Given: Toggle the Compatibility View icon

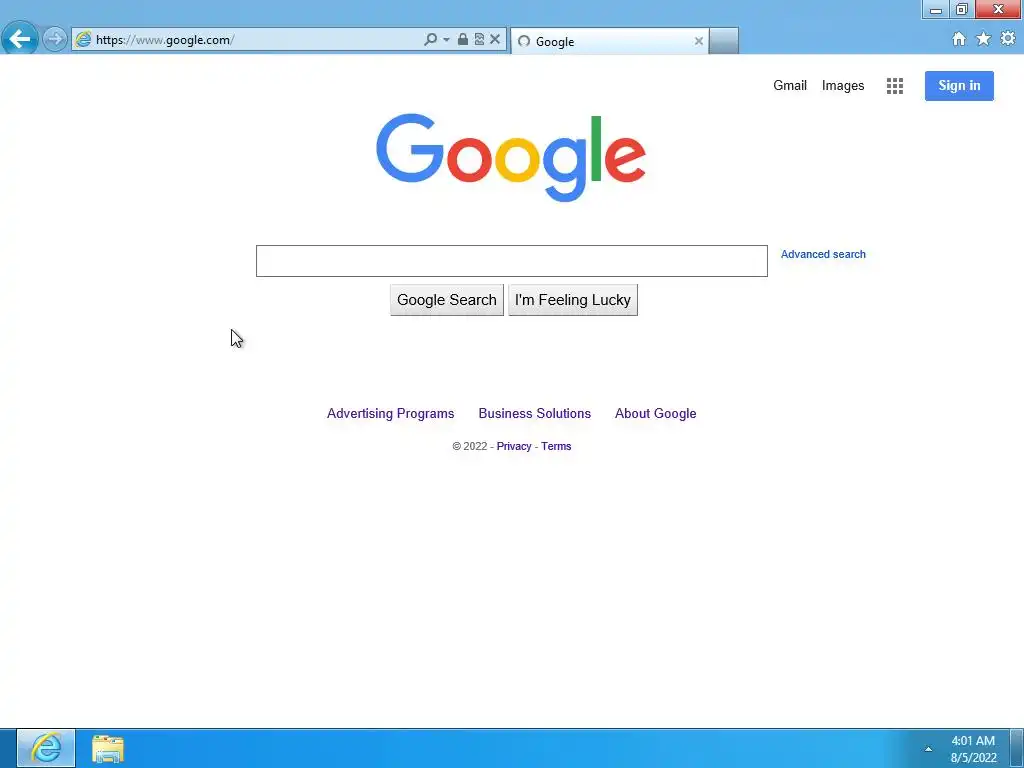Looking at the screenshot, I should (479, 40).
